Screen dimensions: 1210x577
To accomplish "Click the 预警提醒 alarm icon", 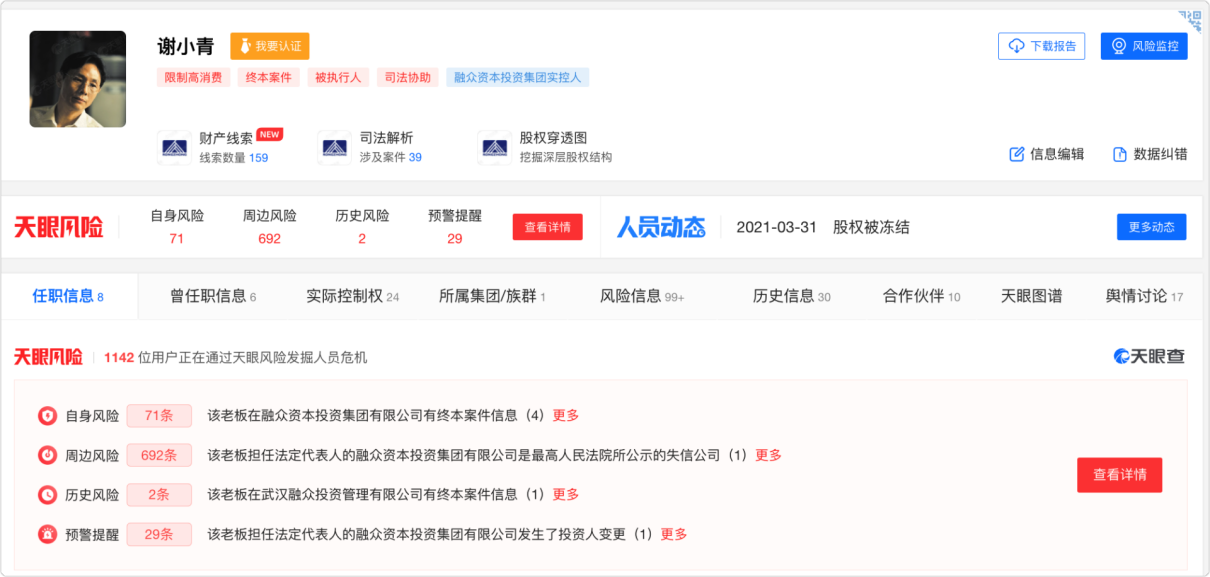I will (x=47, y=534).
